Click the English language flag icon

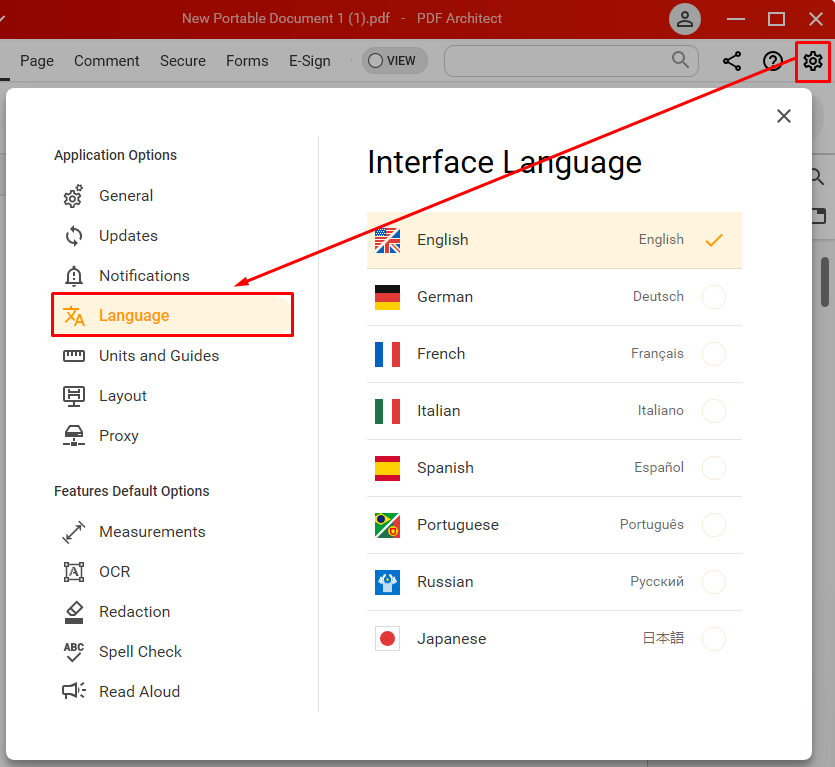click(x=387, y=240)
